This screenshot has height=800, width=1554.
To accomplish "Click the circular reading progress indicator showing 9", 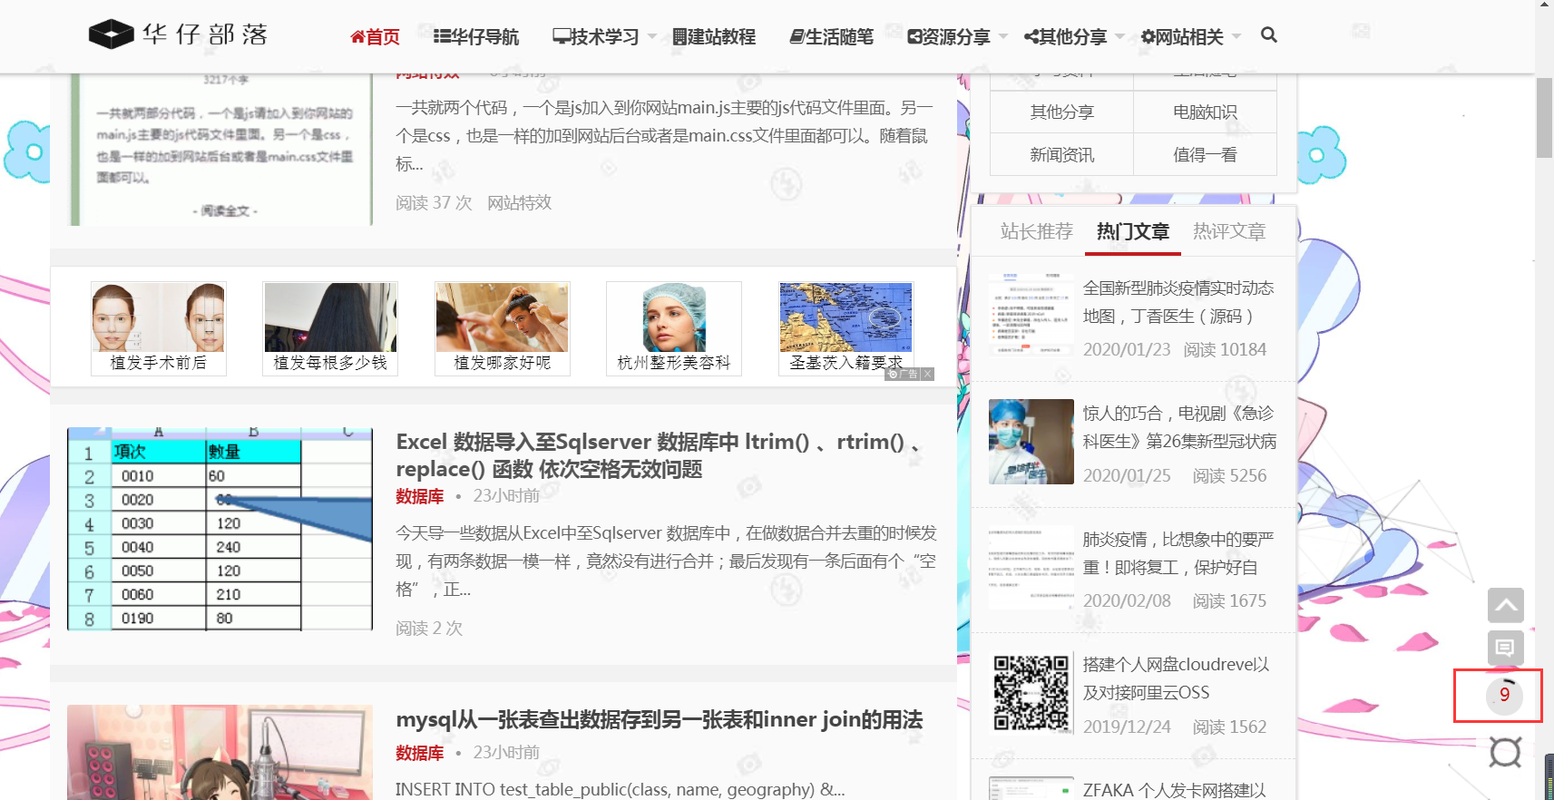I will coord(1505,694).
